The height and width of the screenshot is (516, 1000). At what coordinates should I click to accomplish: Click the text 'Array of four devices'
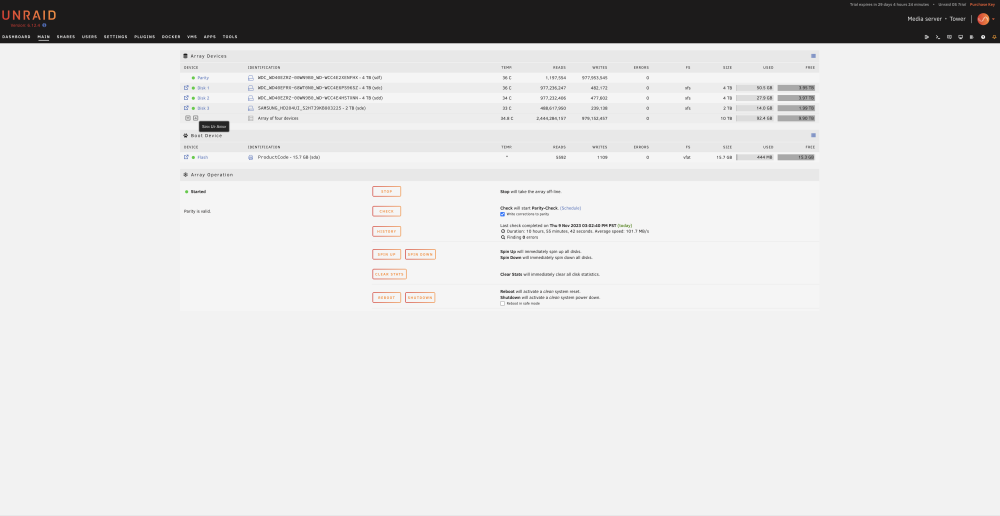(x=277, y=118)
